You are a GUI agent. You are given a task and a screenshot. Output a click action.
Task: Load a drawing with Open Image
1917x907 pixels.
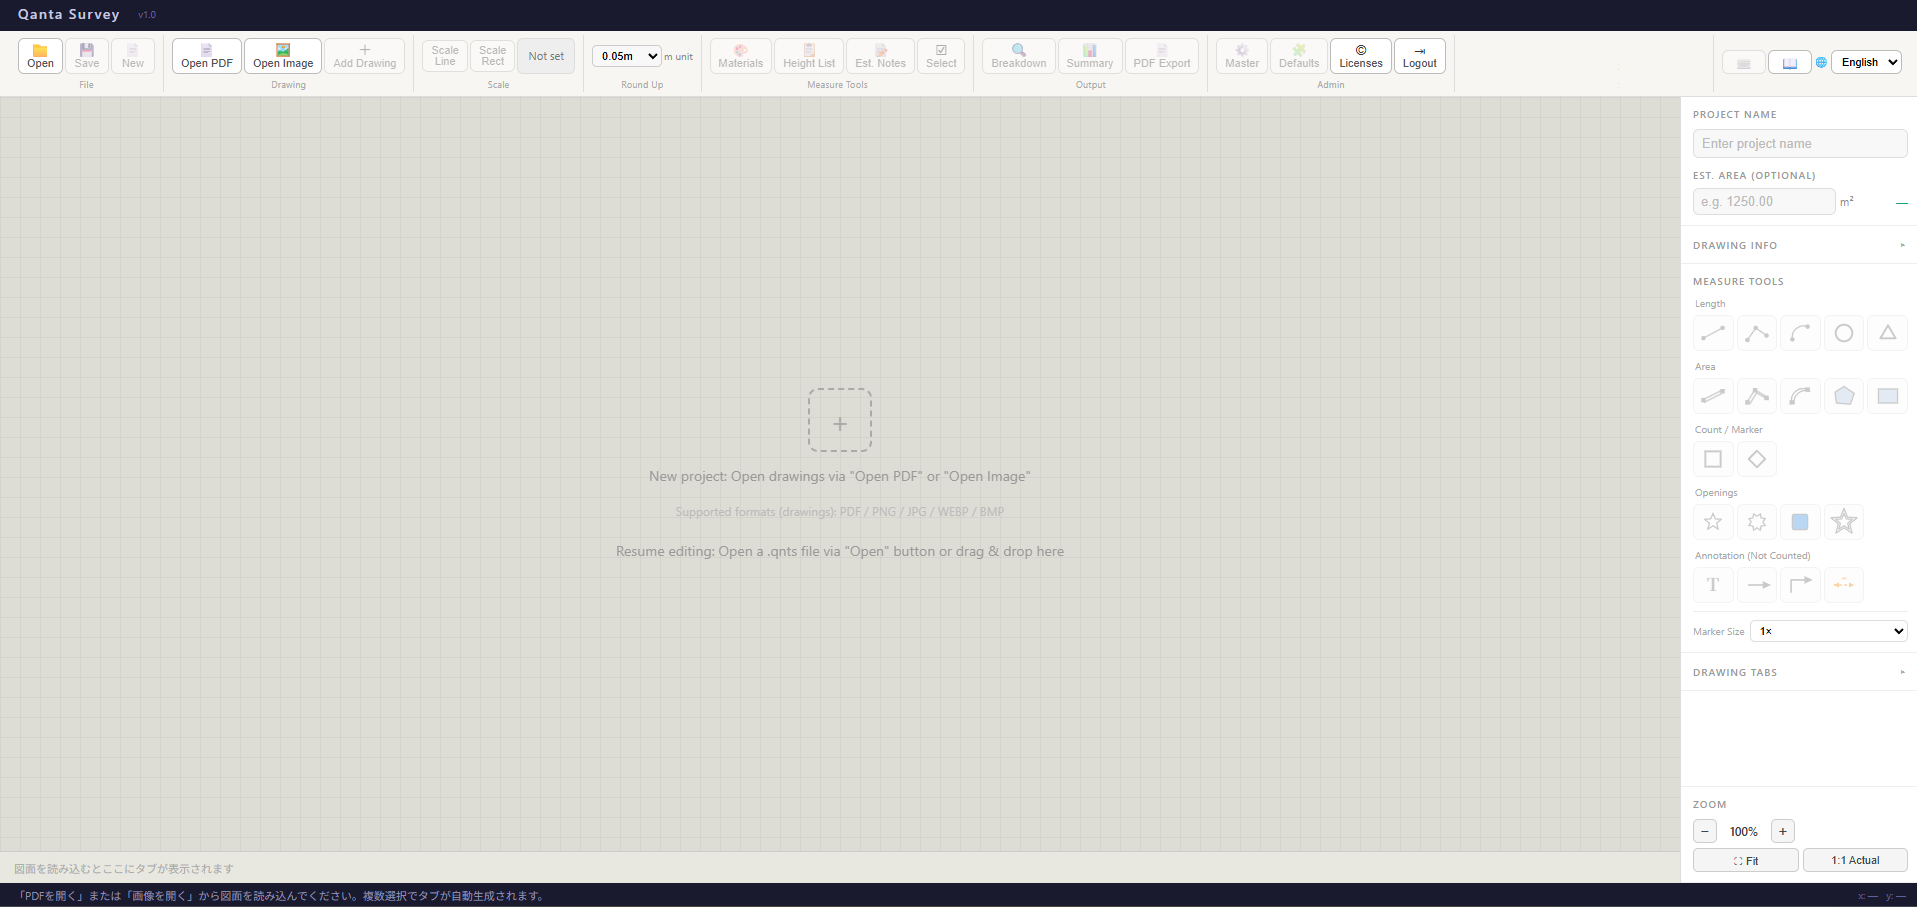click(x=283, y=56)
